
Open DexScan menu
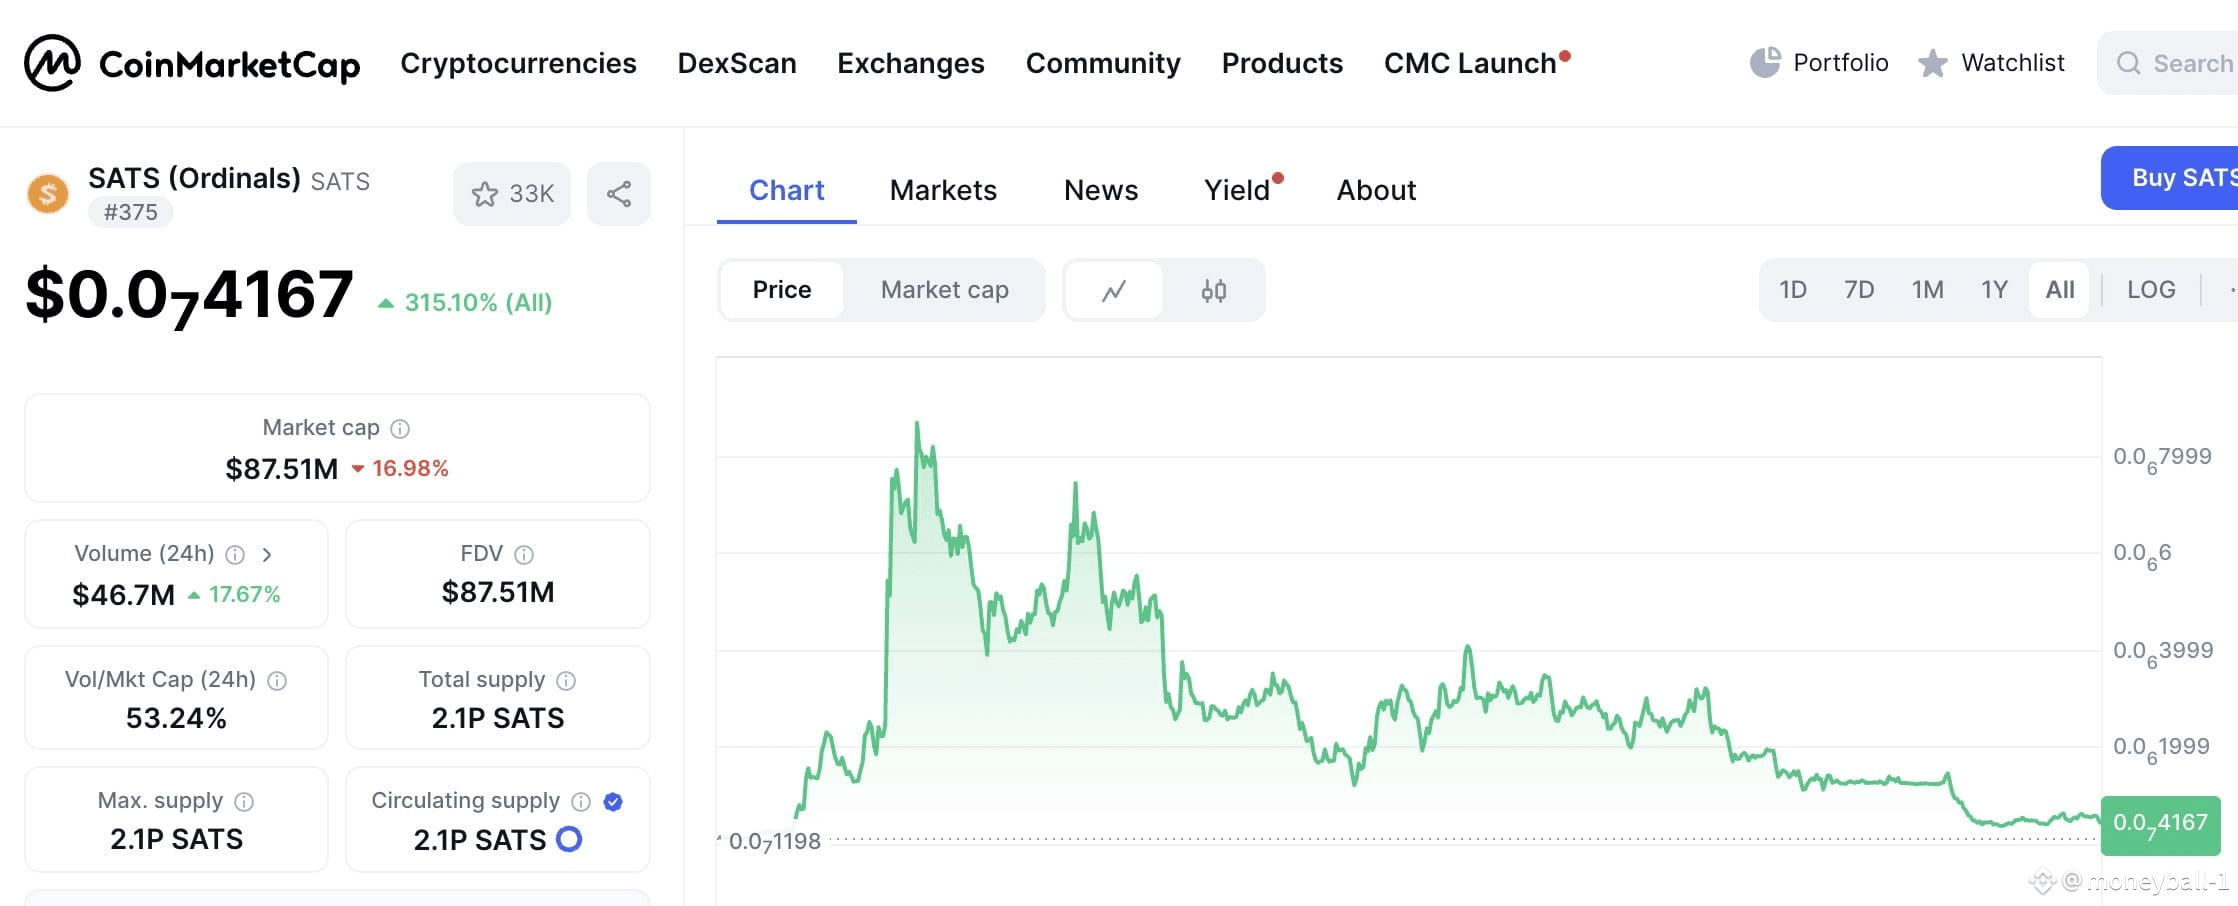tap(737, 63)
